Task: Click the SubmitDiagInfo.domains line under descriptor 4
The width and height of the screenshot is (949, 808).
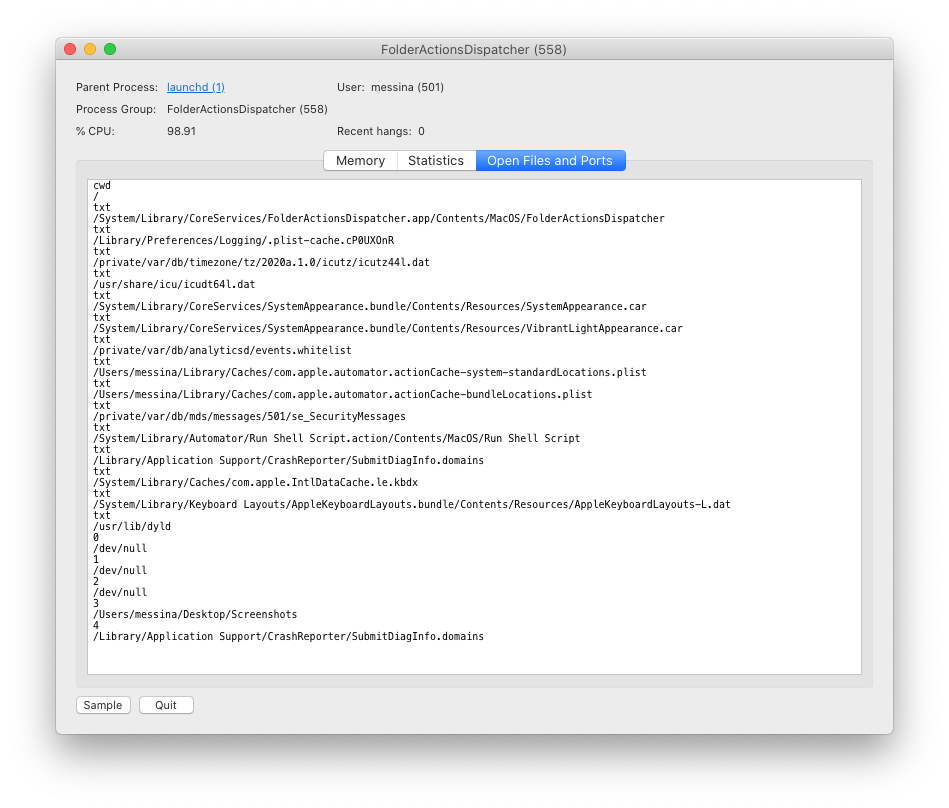Action: 288,637
